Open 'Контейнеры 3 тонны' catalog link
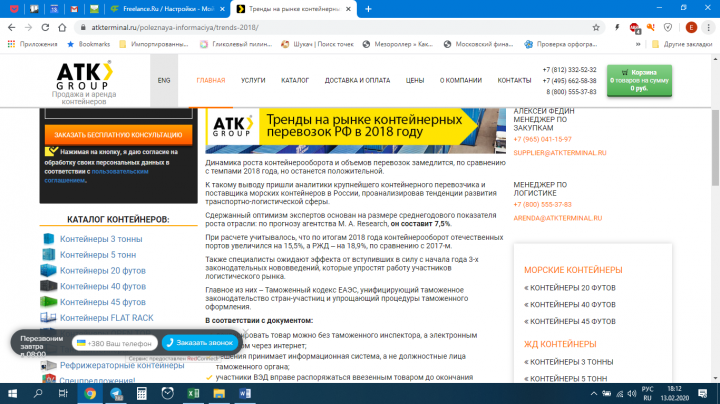The height and width of the screenshot is (404, 720). (x=101, y=239)
